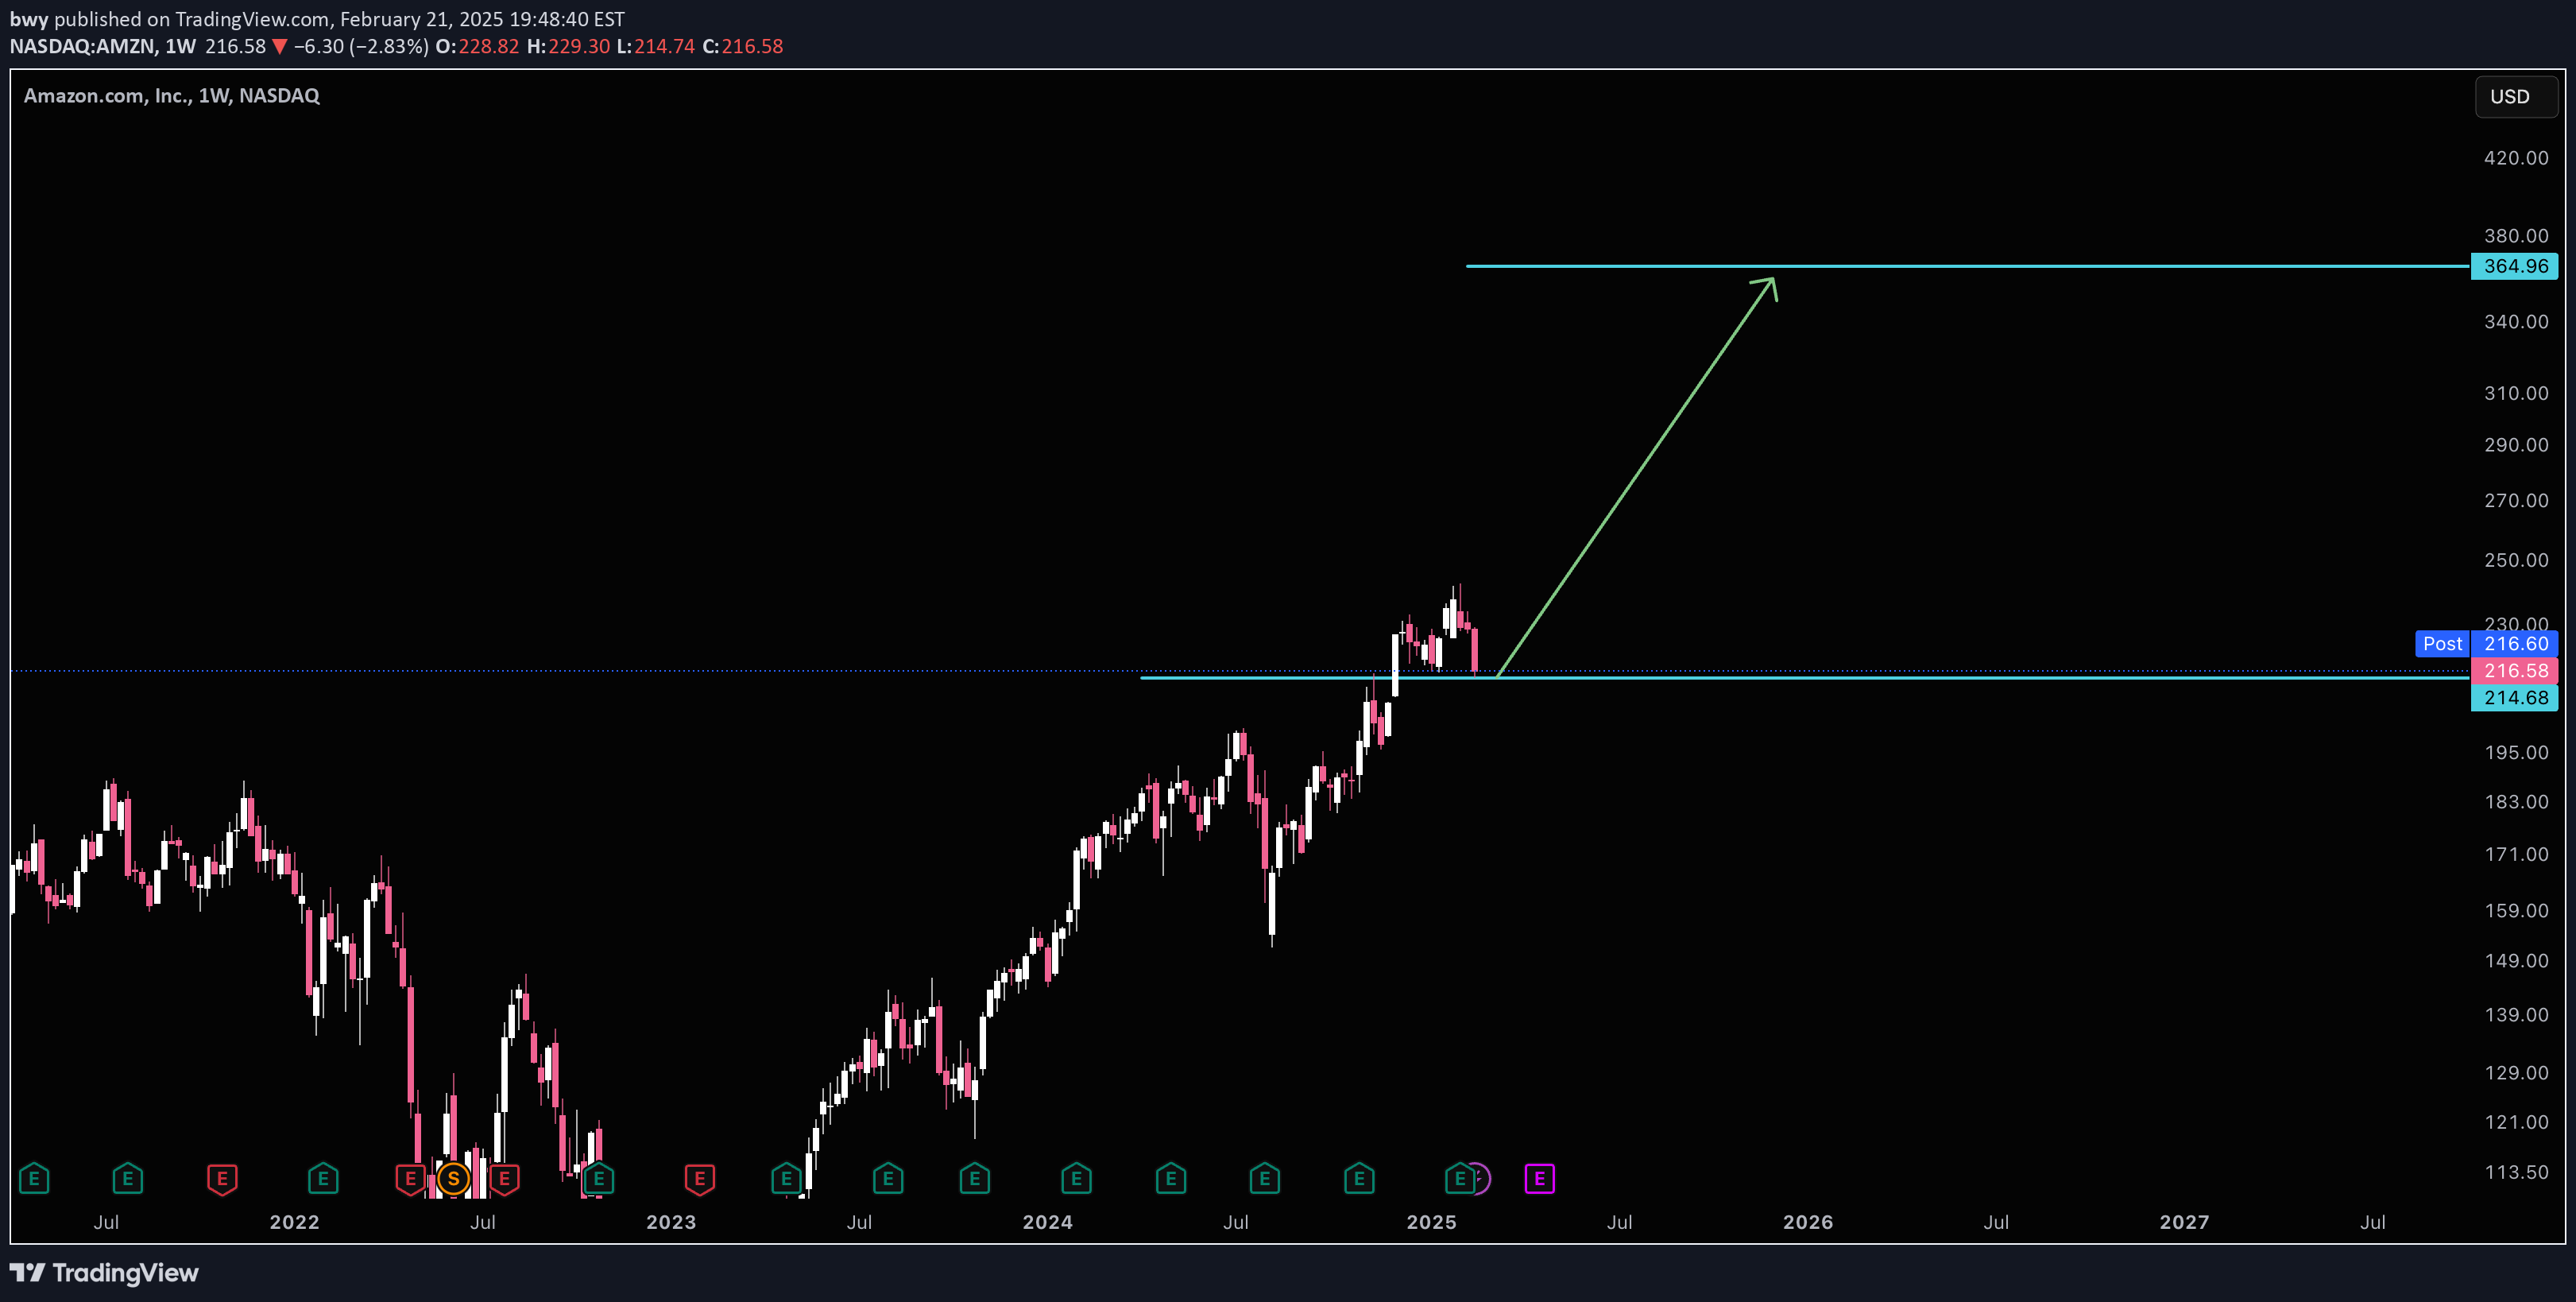Click the 2027 label on time axis
This screenshot has width=2576, height=1302.
coord(2184,1222)
